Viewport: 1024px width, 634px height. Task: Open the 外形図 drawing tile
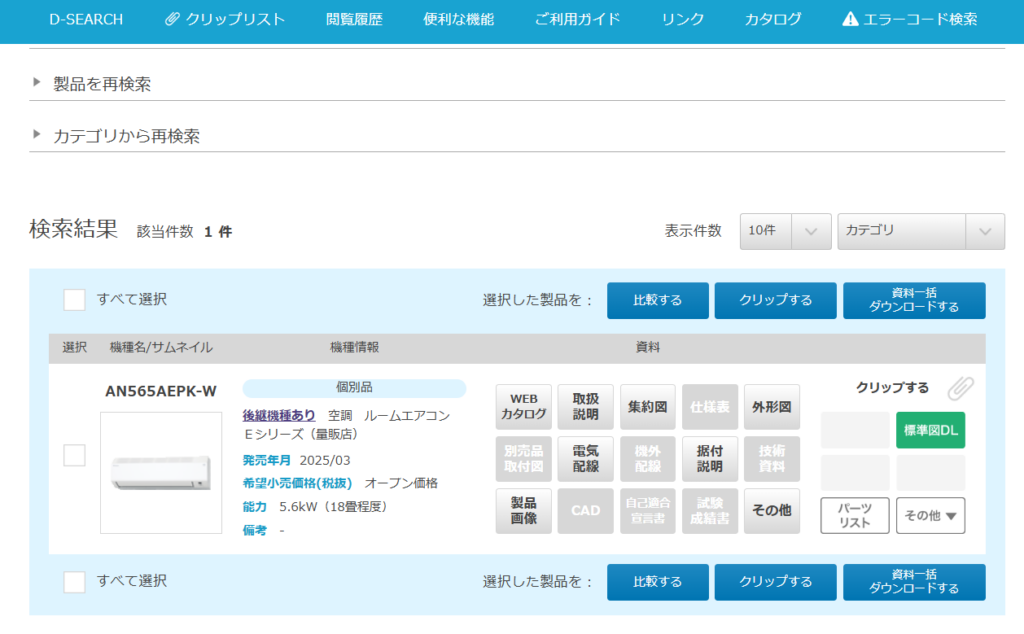[x=771, y=407]
